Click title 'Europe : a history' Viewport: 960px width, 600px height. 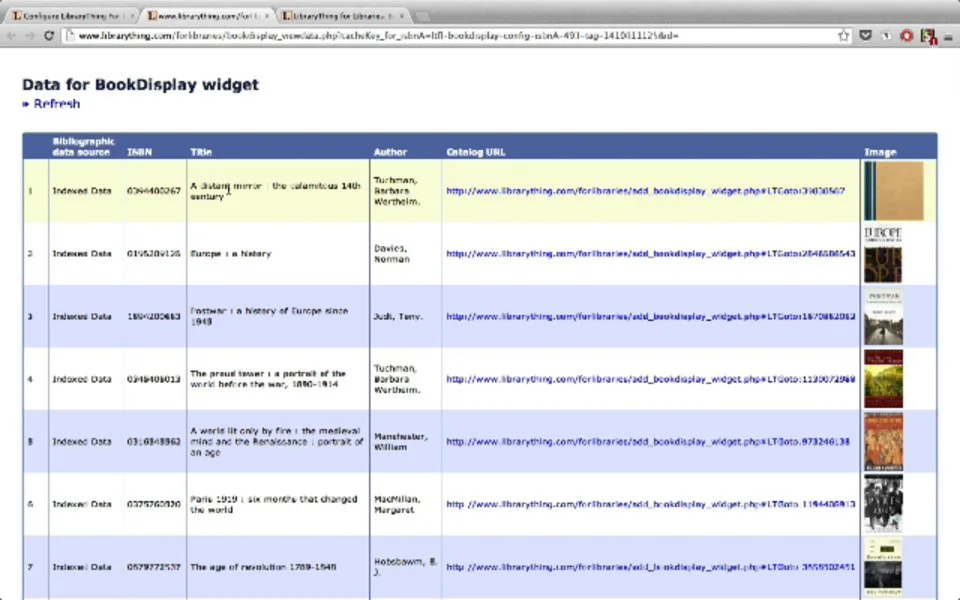(231, 253)
